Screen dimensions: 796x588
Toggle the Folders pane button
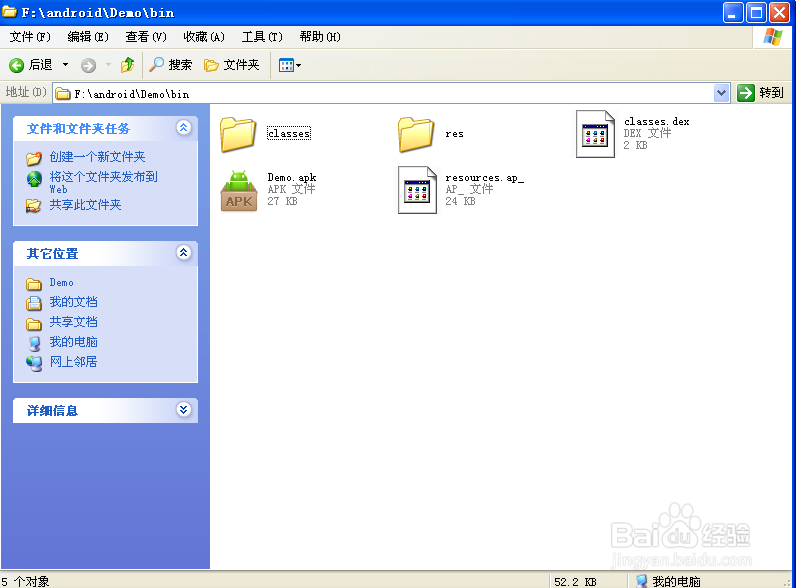(231, 65)
